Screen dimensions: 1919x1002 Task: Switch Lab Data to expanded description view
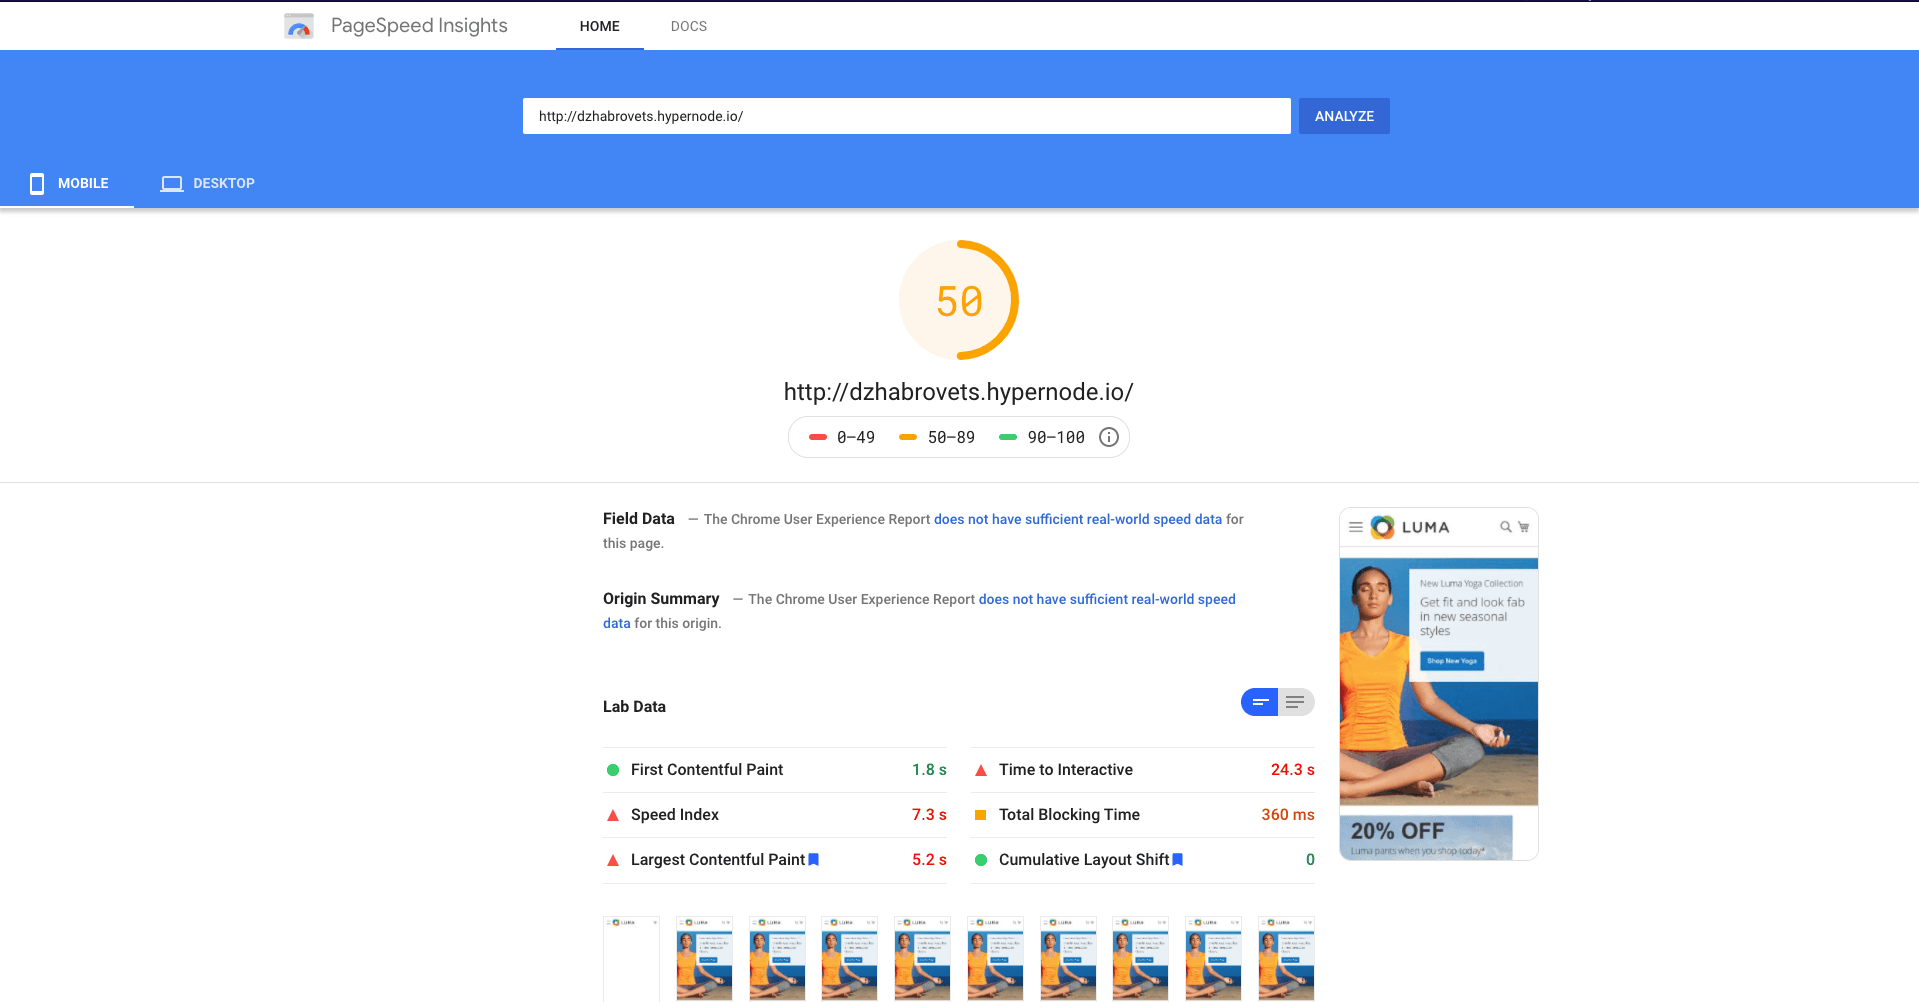[1296, 702]
